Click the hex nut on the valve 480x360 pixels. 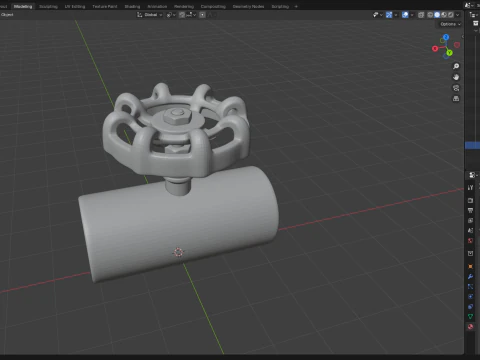click(x=176, y=116)
